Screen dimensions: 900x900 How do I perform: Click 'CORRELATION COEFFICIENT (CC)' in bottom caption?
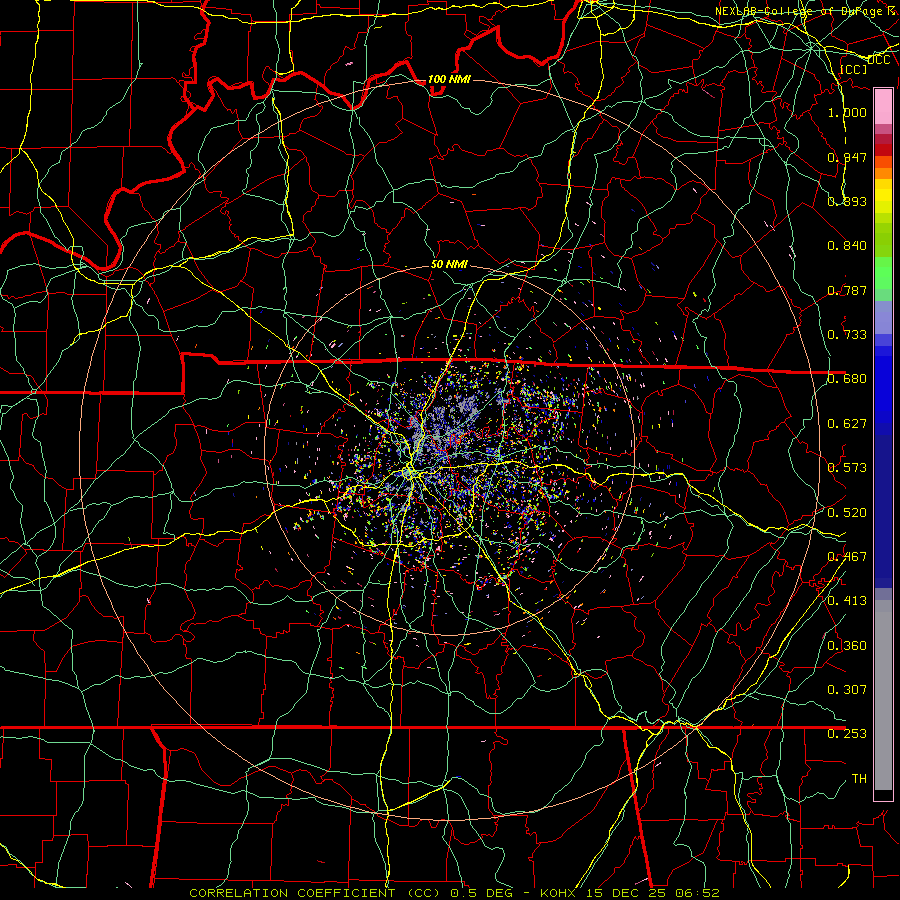coord(314,893)
